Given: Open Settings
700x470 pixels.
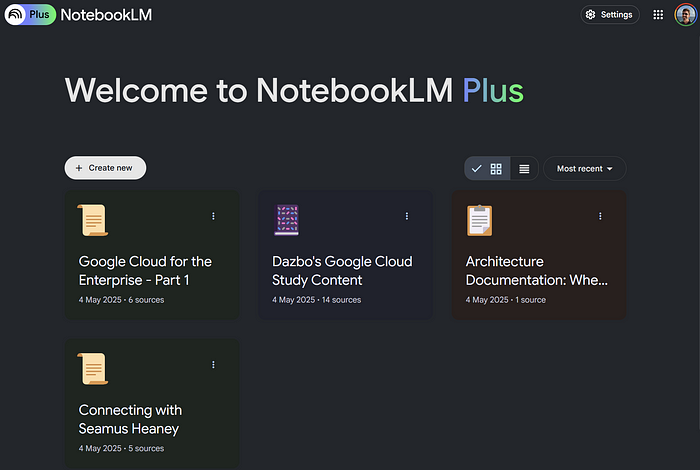Looking at the screenshot, I should [x=610, y=15].
